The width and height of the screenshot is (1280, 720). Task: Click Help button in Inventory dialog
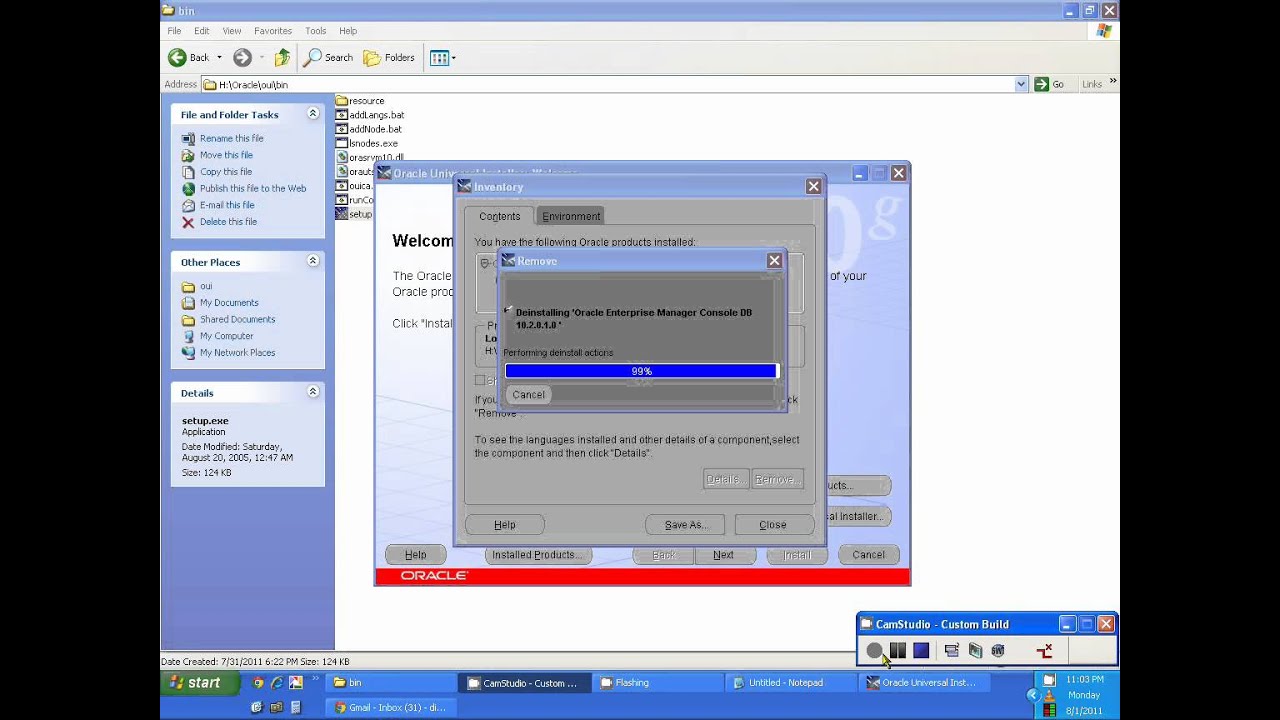point(505,525)
